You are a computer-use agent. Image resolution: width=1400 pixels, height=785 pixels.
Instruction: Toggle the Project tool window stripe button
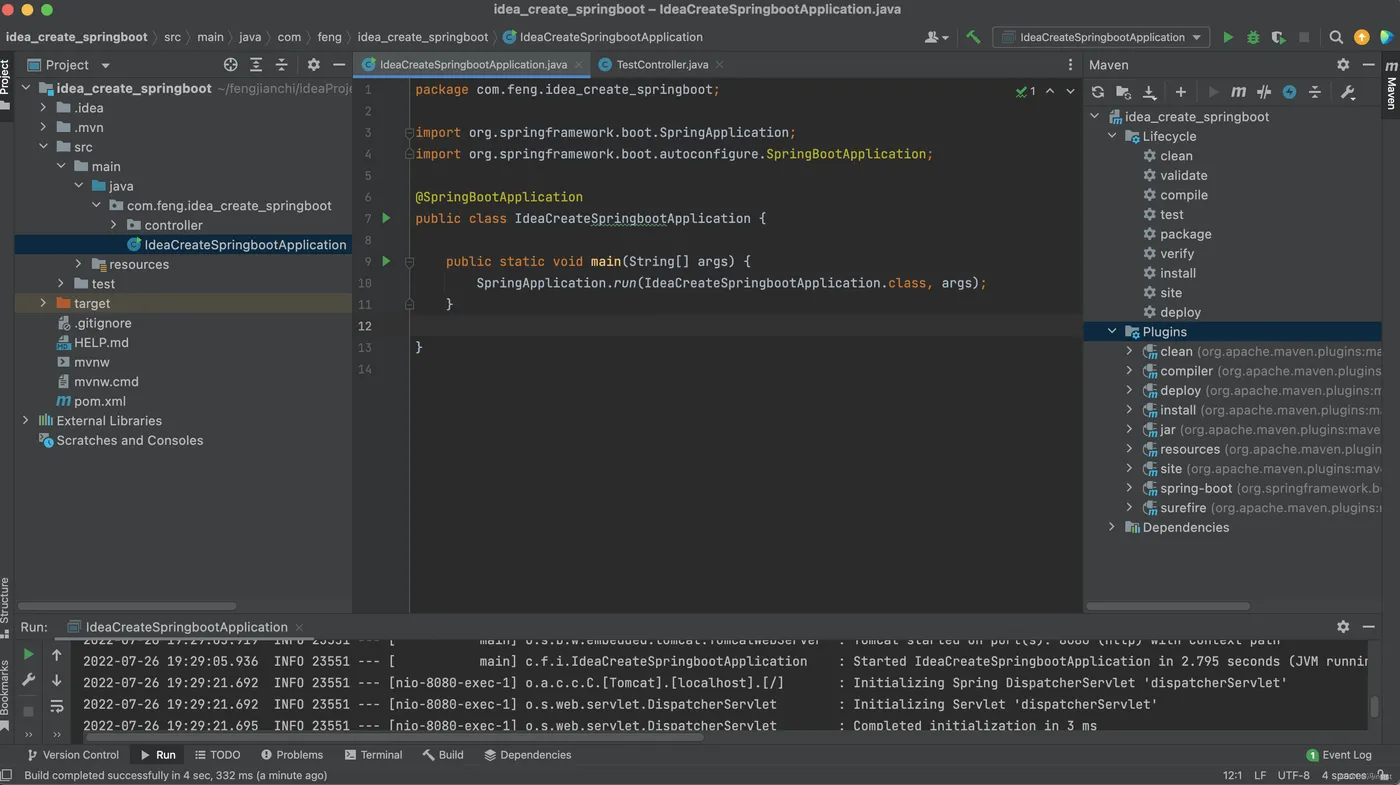pyautogui.click(x=6, y=87)
